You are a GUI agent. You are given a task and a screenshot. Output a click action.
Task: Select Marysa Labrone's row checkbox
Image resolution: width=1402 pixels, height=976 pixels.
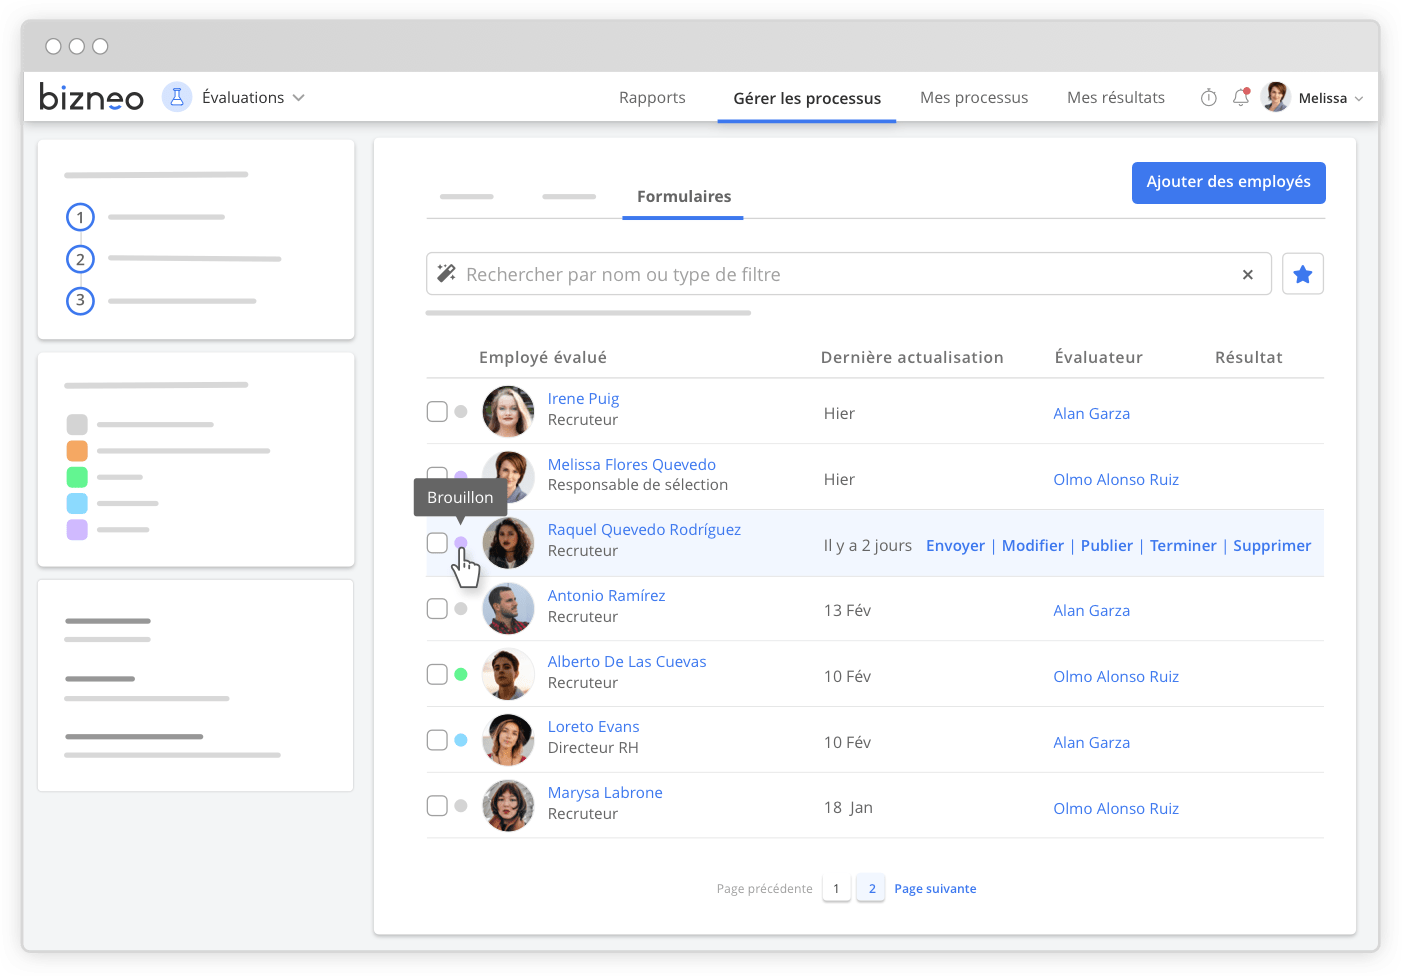tap(437, 805)
